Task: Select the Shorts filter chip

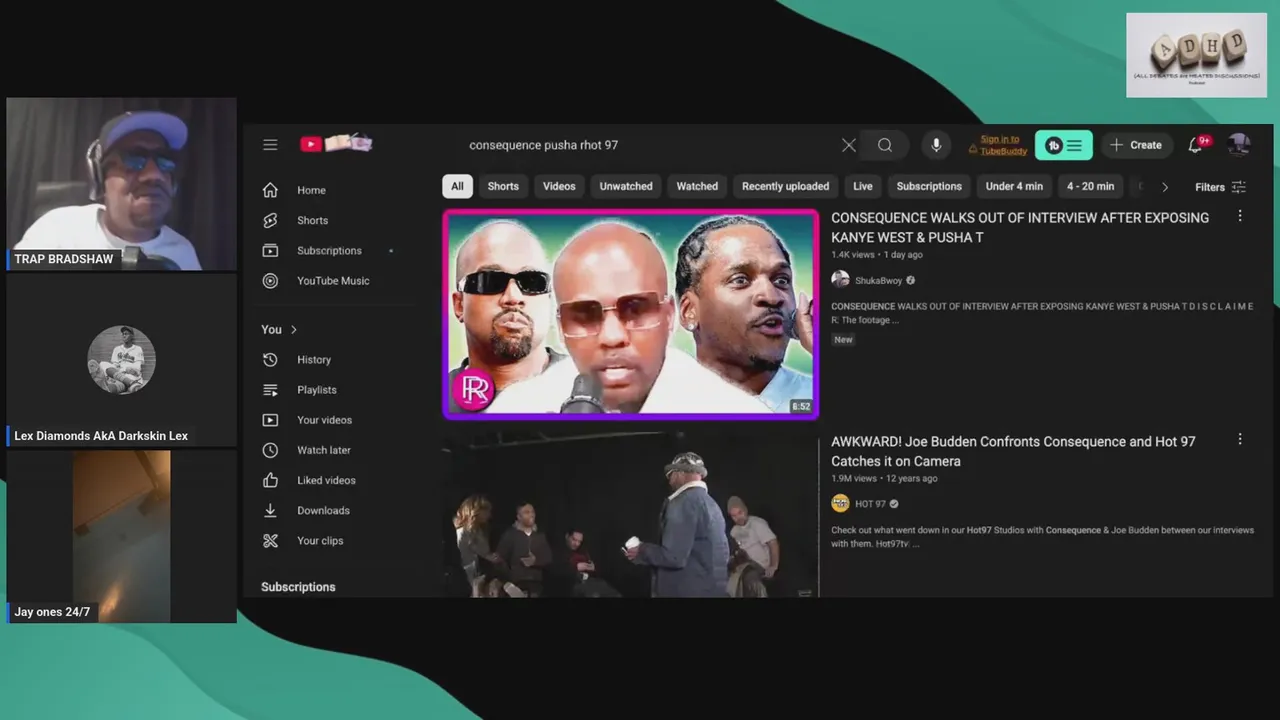Action: pos(503,186)
